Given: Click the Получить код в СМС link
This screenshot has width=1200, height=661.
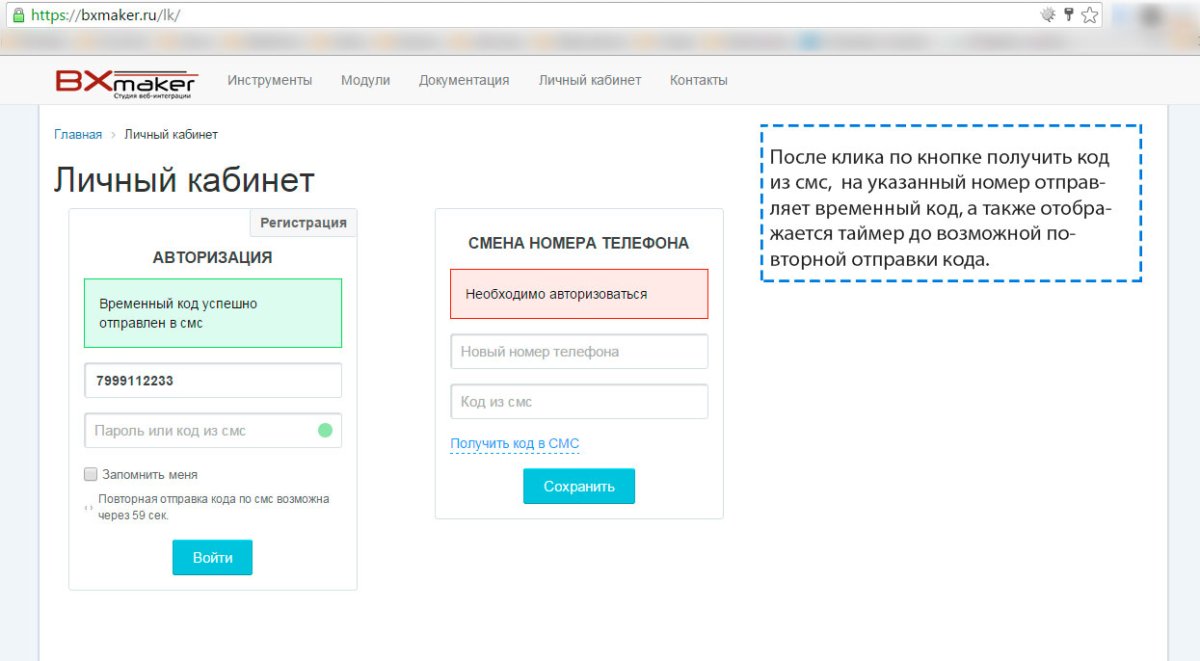Looking at the screenshot, I should (513, 443).
